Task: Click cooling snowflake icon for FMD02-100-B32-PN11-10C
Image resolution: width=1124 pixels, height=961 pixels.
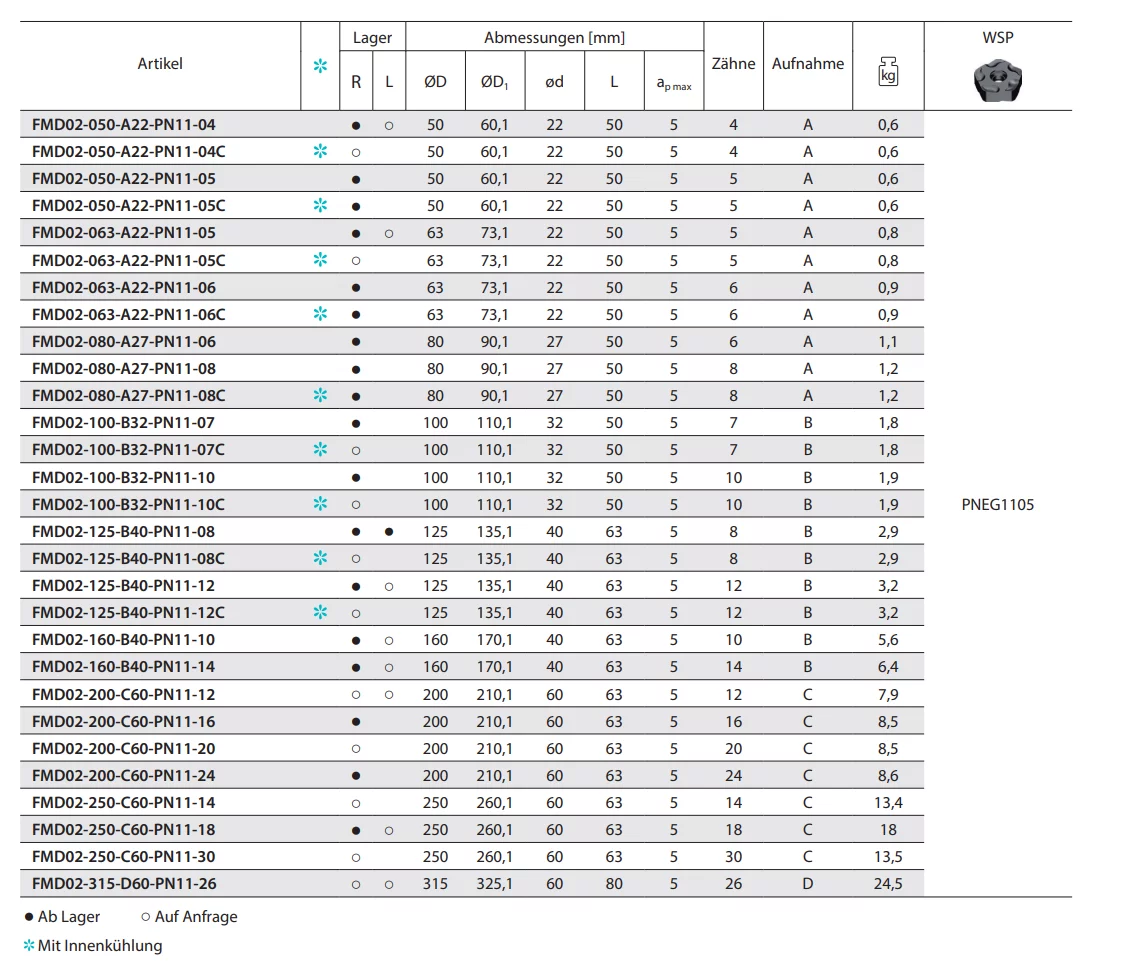Action: 320,504
